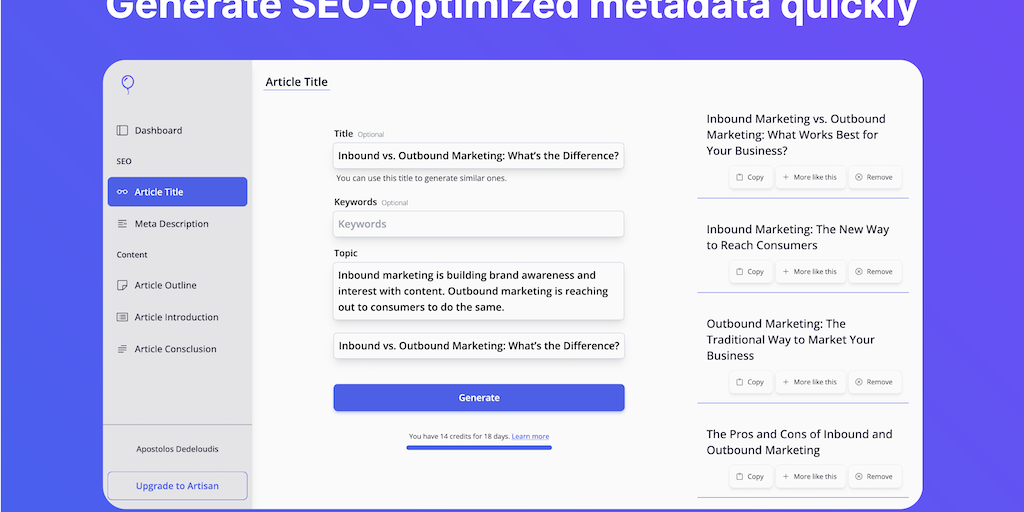Click into the Topic text area
The image size is (1024, 512).
click(x=478, y=291)
